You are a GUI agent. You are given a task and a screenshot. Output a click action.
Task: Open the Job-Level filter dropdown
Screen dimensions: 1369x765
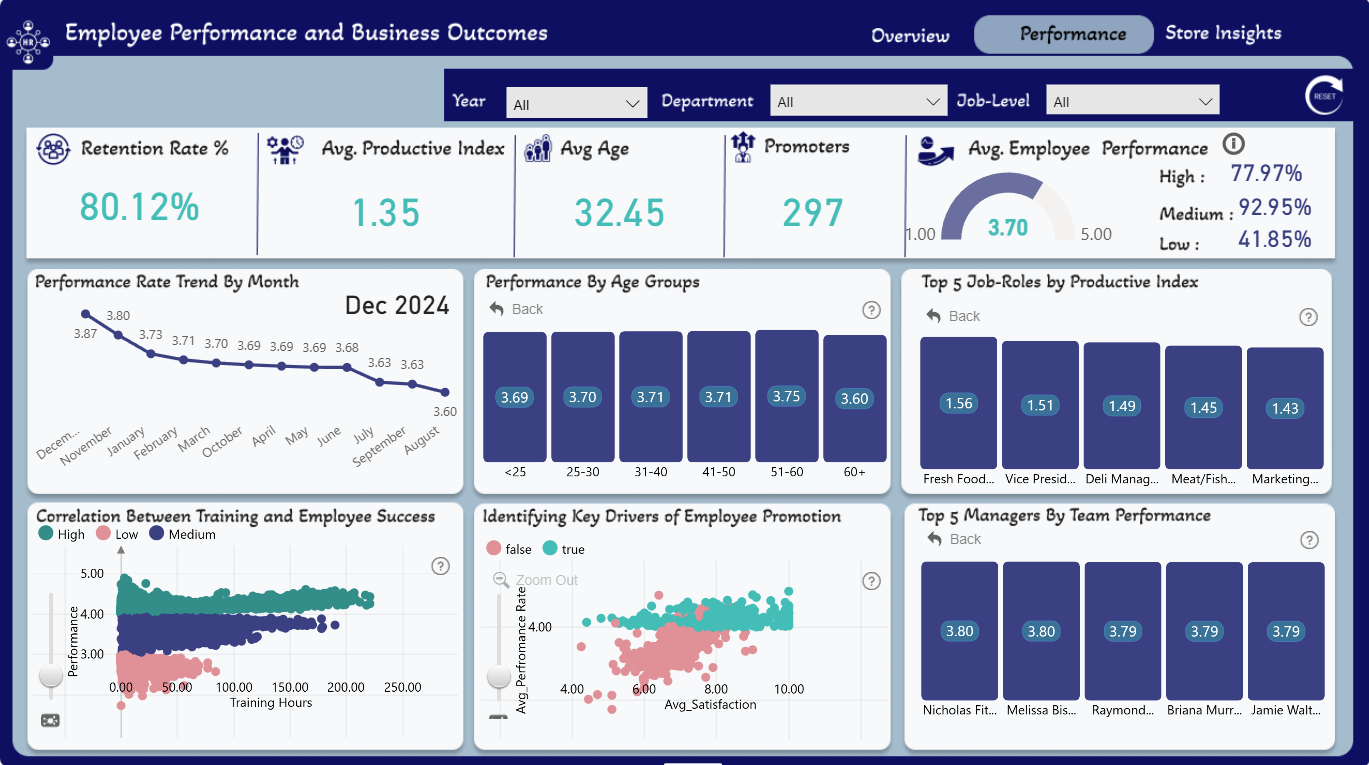1132,101
